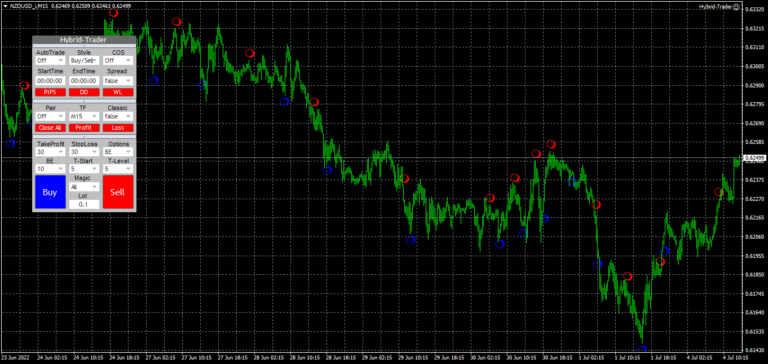Select the rightmost red signal circle near 4 Jul

tap(719, 192)
